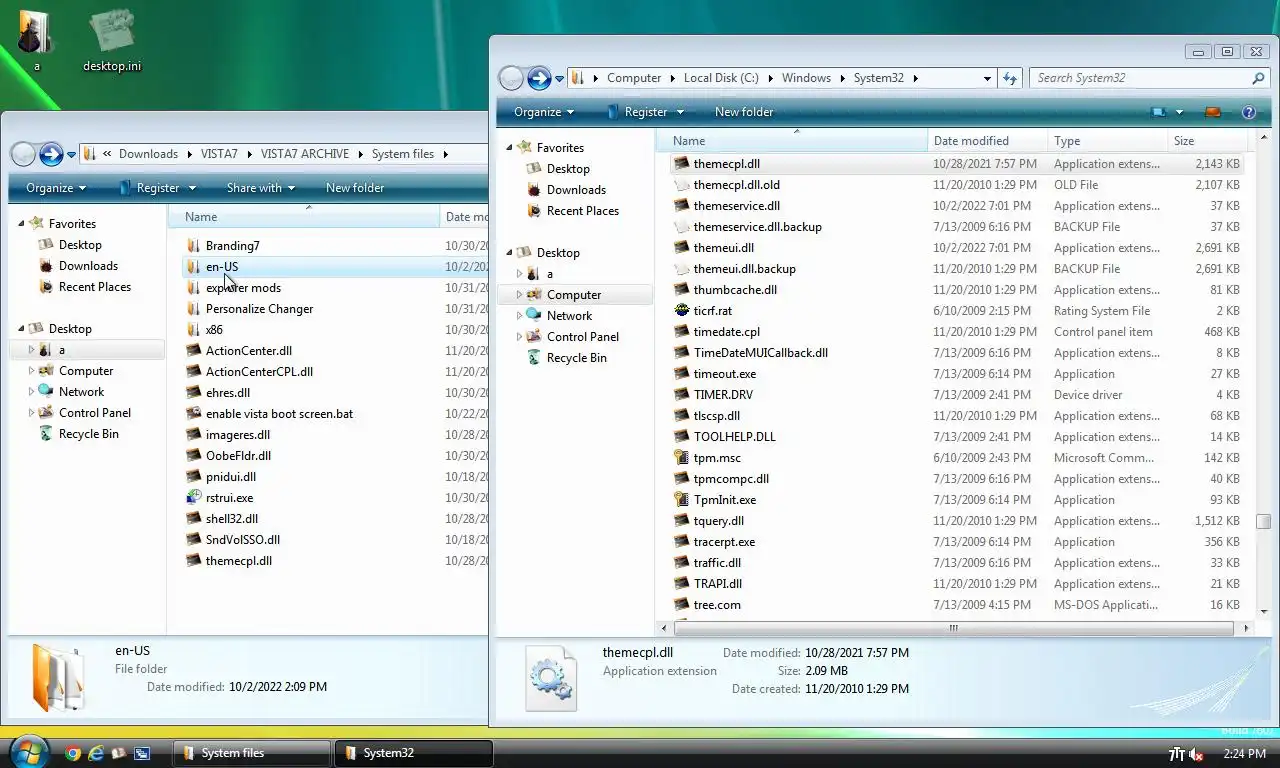Select the TpmInit.exe file icon
Image resolution: width=1280 pixels, height=768 pixels.
tap(682, 500)
